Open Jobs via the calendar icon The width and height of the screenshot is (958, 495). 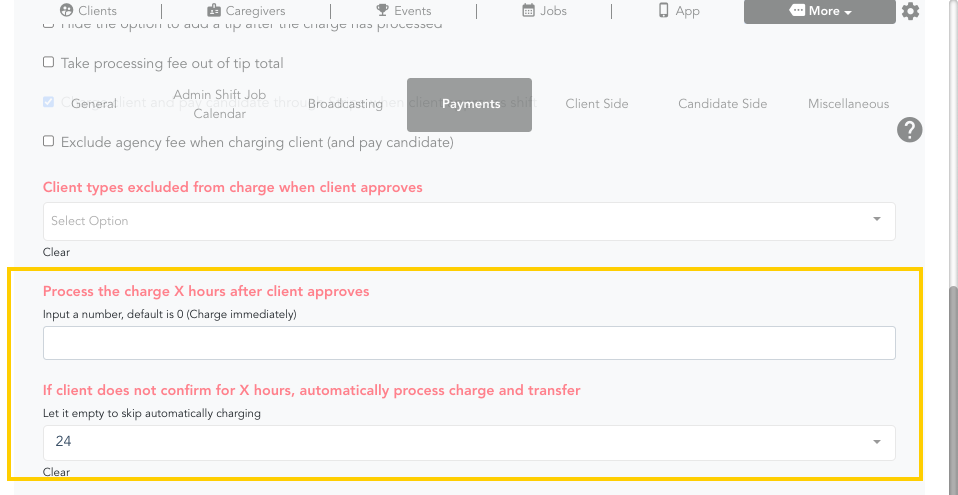coord(544,11)
